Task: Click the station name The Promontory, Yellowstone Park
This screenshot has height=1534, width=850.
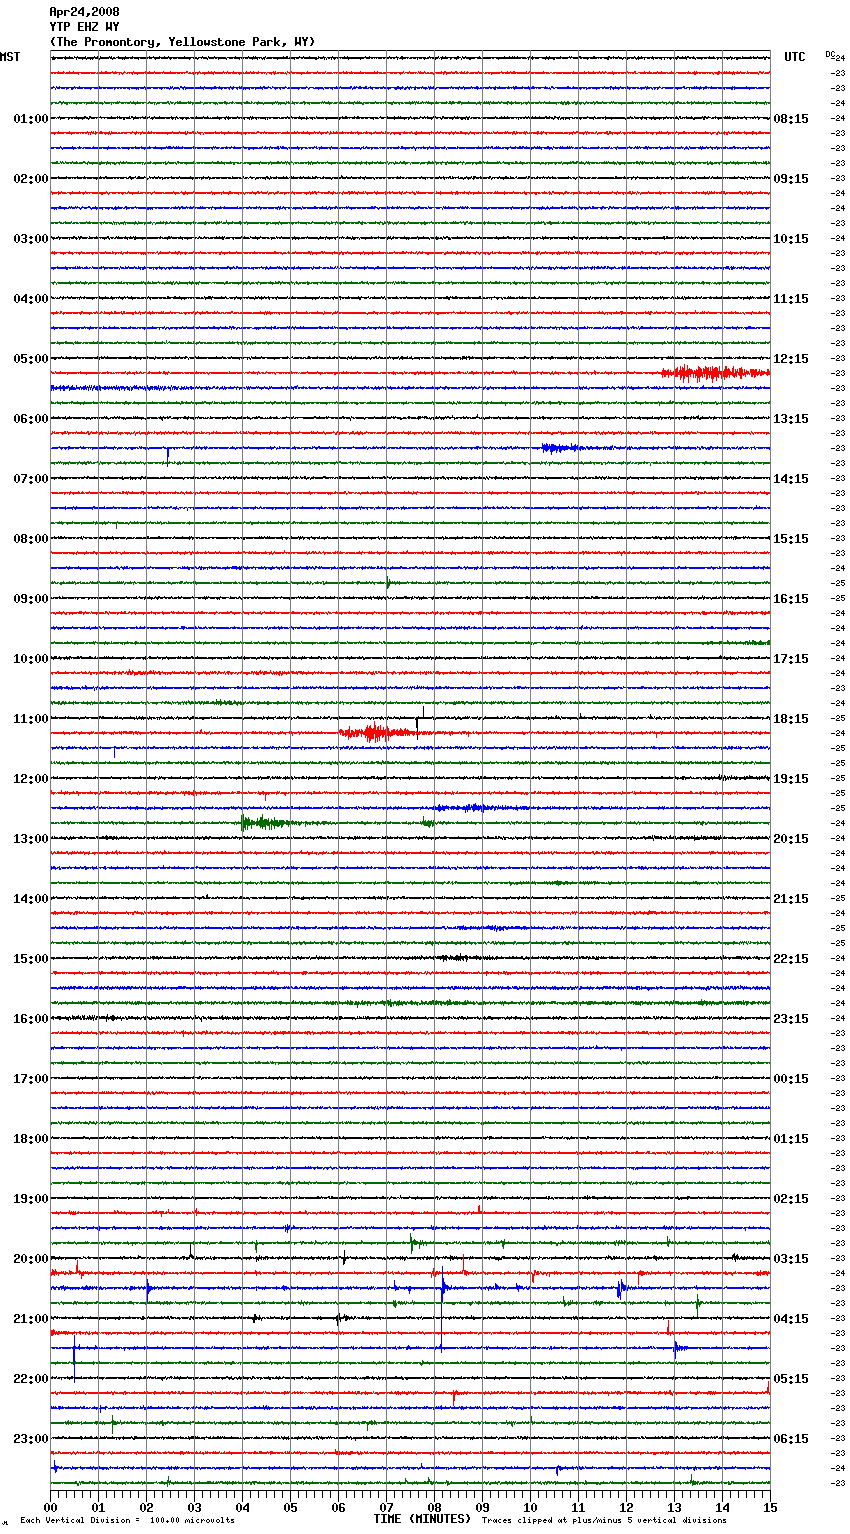Action: coord(181,42)
